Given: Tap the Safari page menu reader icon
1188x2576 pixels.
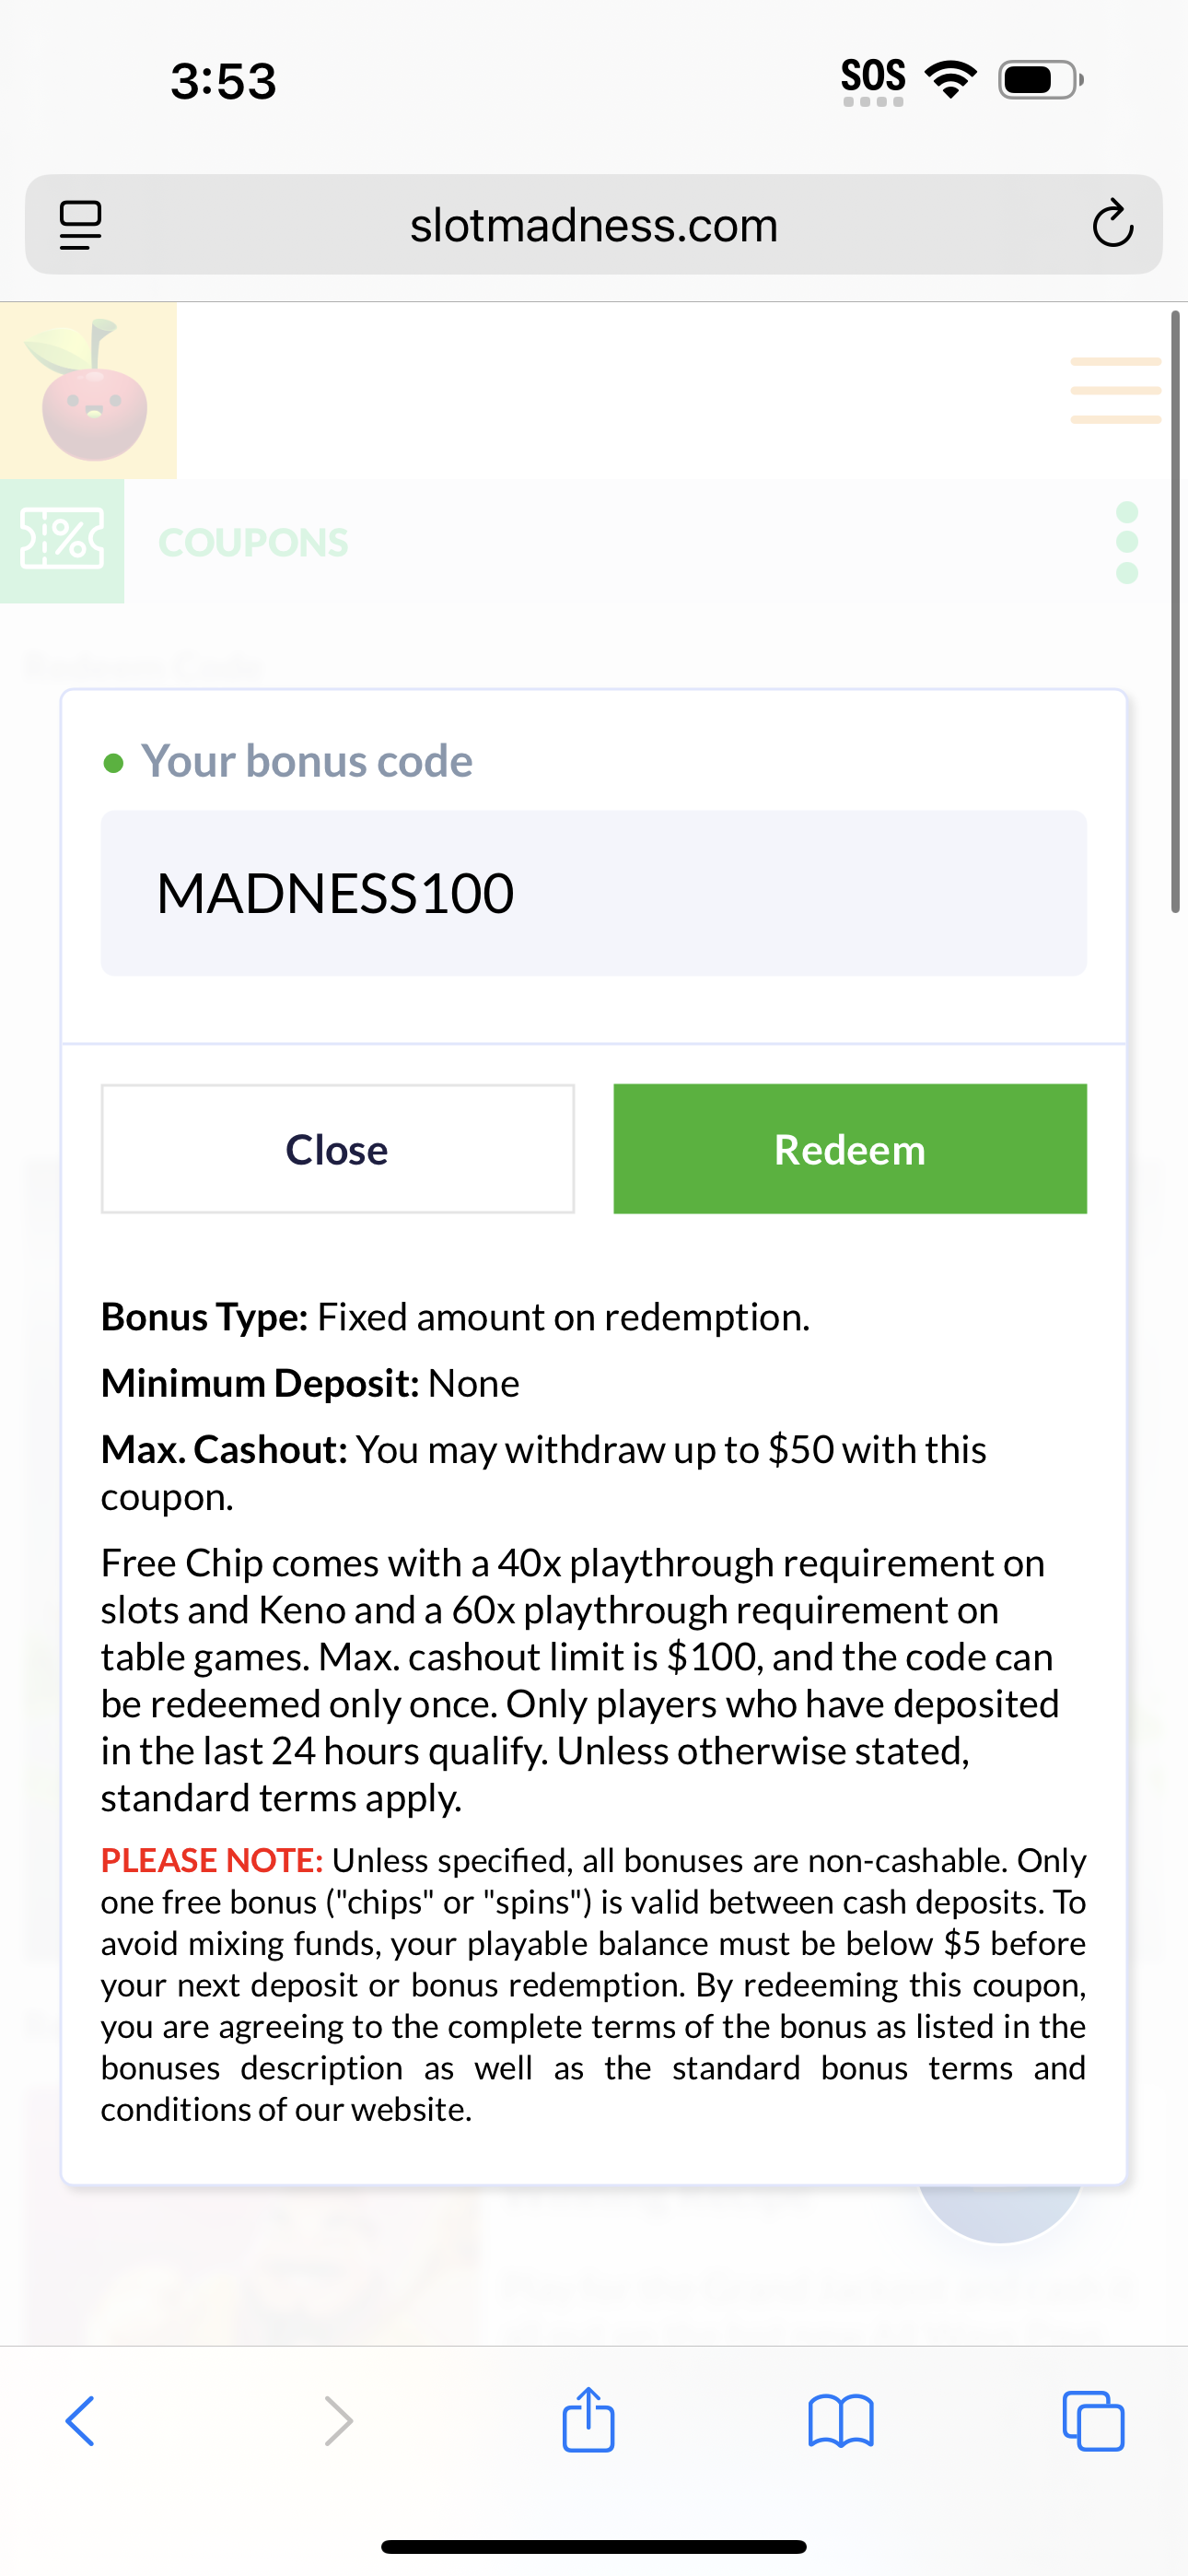Looking at the screenshot, I should (x=81, y=225).
